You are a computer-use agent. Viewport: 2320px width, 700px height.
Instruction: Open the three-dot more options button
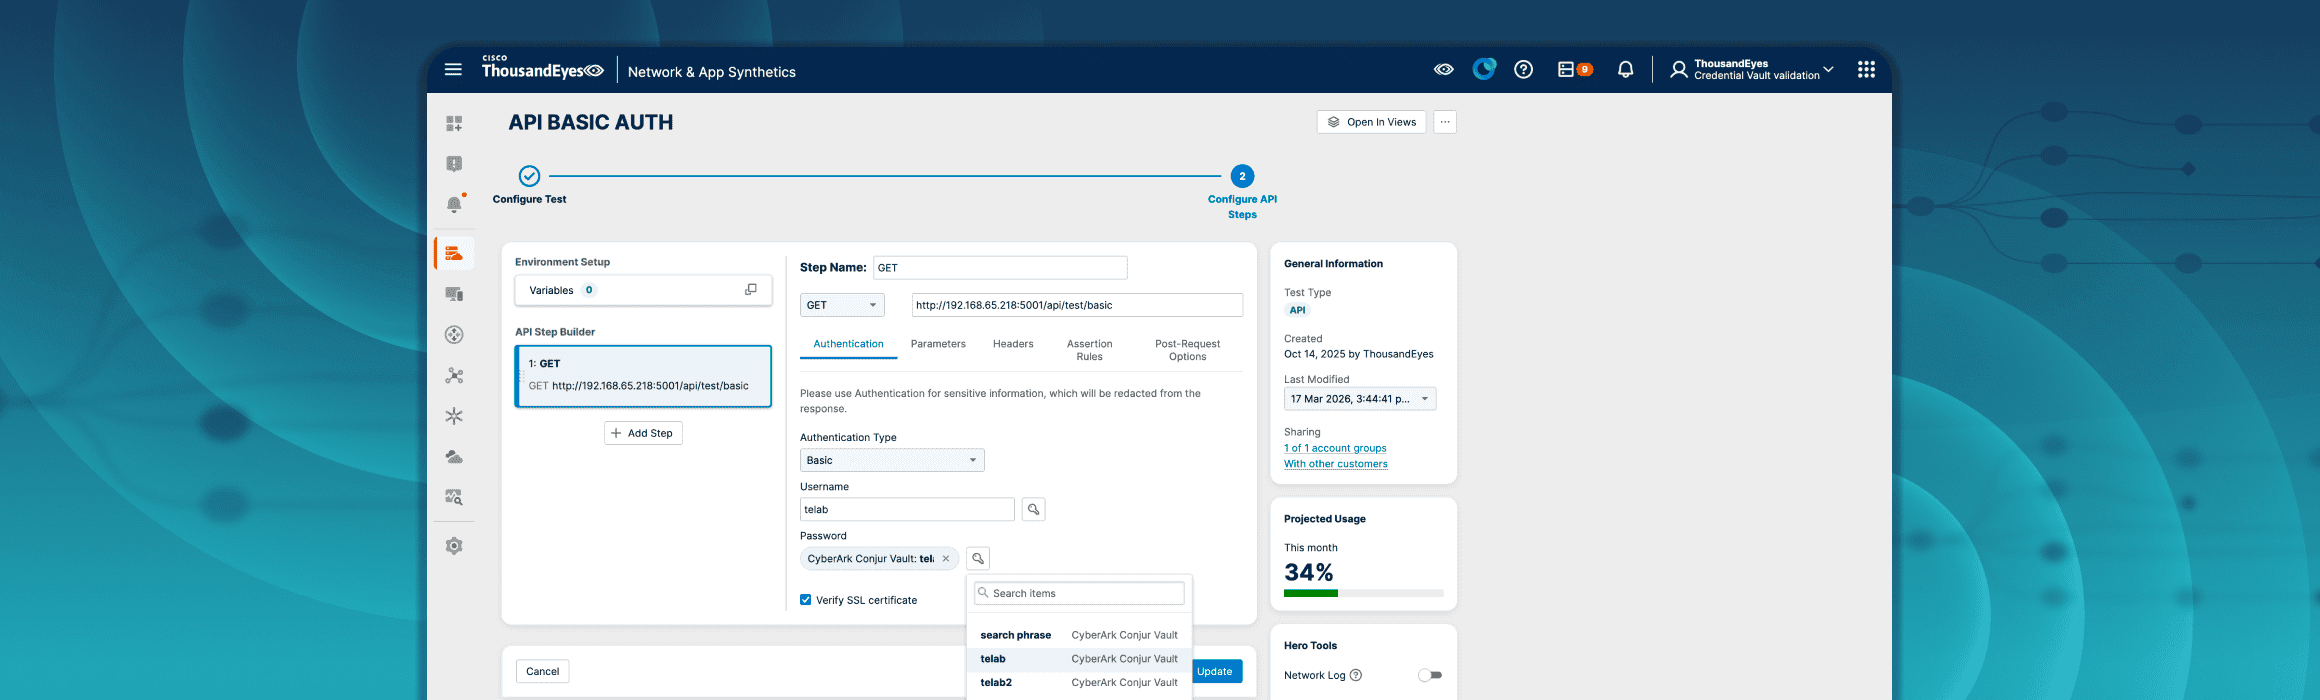click(x=1445, y=122)
